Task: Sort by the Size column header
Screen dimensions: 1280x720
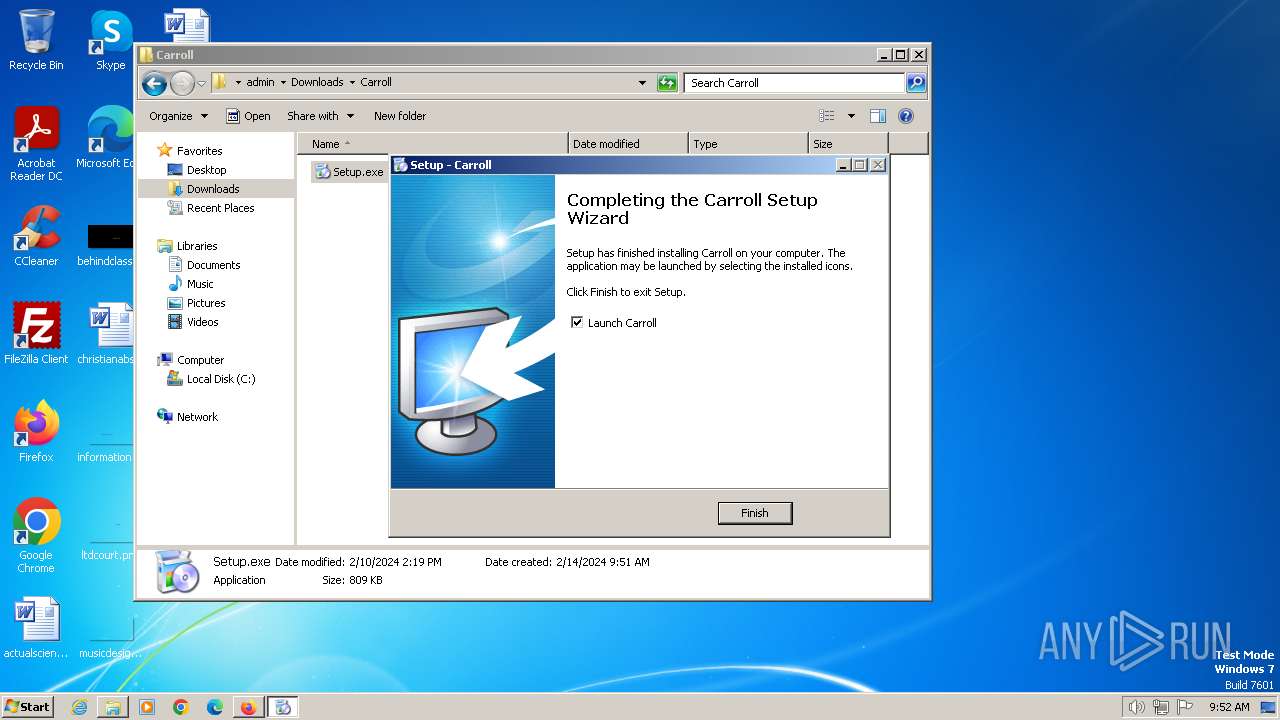Action: 848,144
